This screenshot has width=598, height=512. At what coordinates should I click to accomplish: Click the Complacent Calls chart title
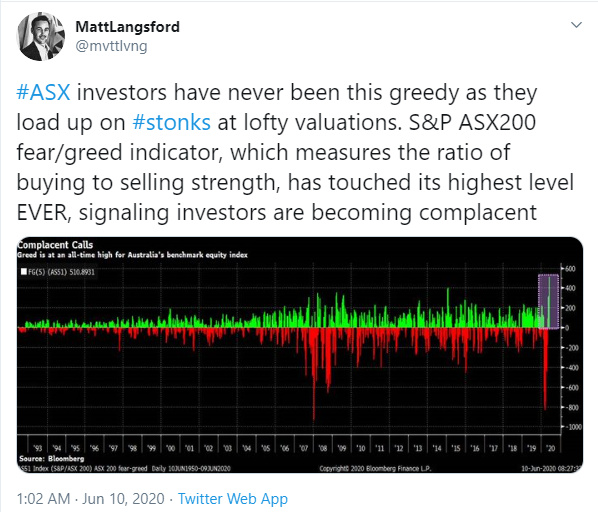click(x=55, y=245)
